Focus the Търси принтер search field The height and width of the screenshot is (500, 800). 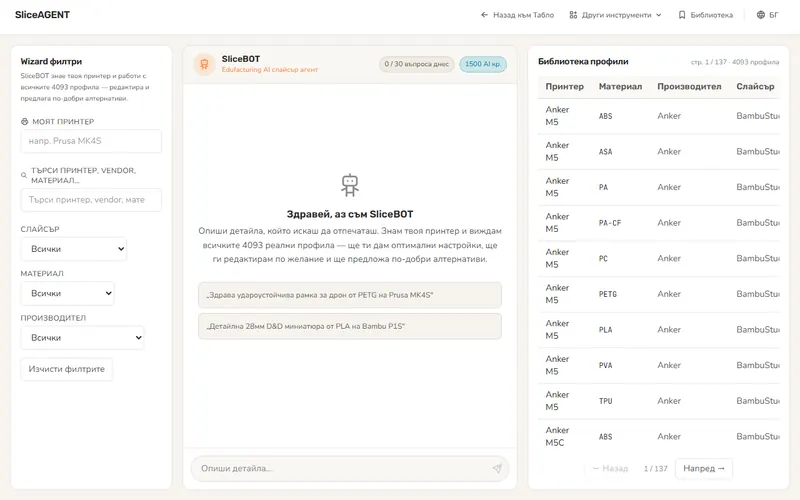91,200
